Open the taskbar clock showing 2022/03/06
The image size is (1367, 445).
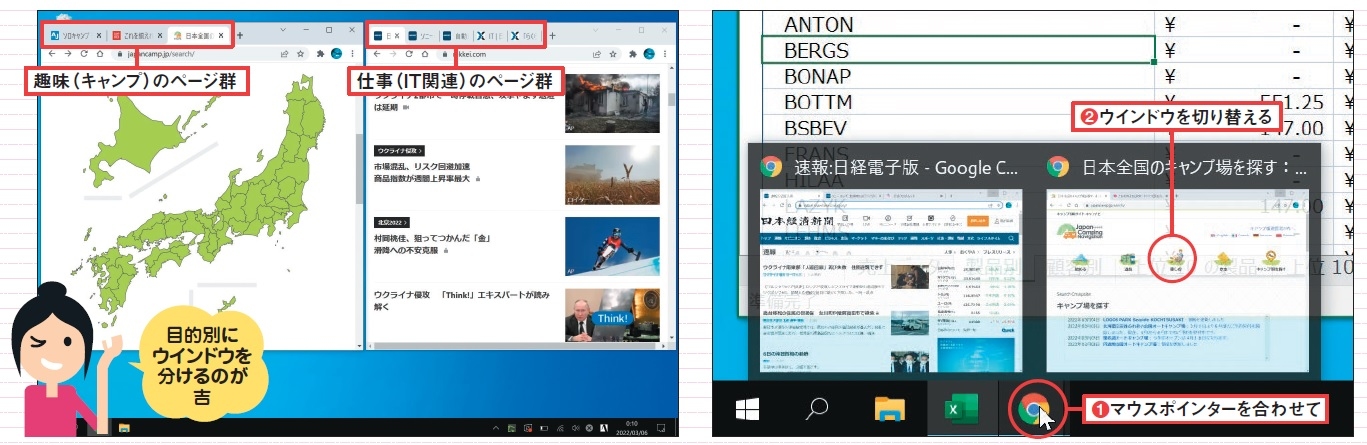click(x=632, y=428)
